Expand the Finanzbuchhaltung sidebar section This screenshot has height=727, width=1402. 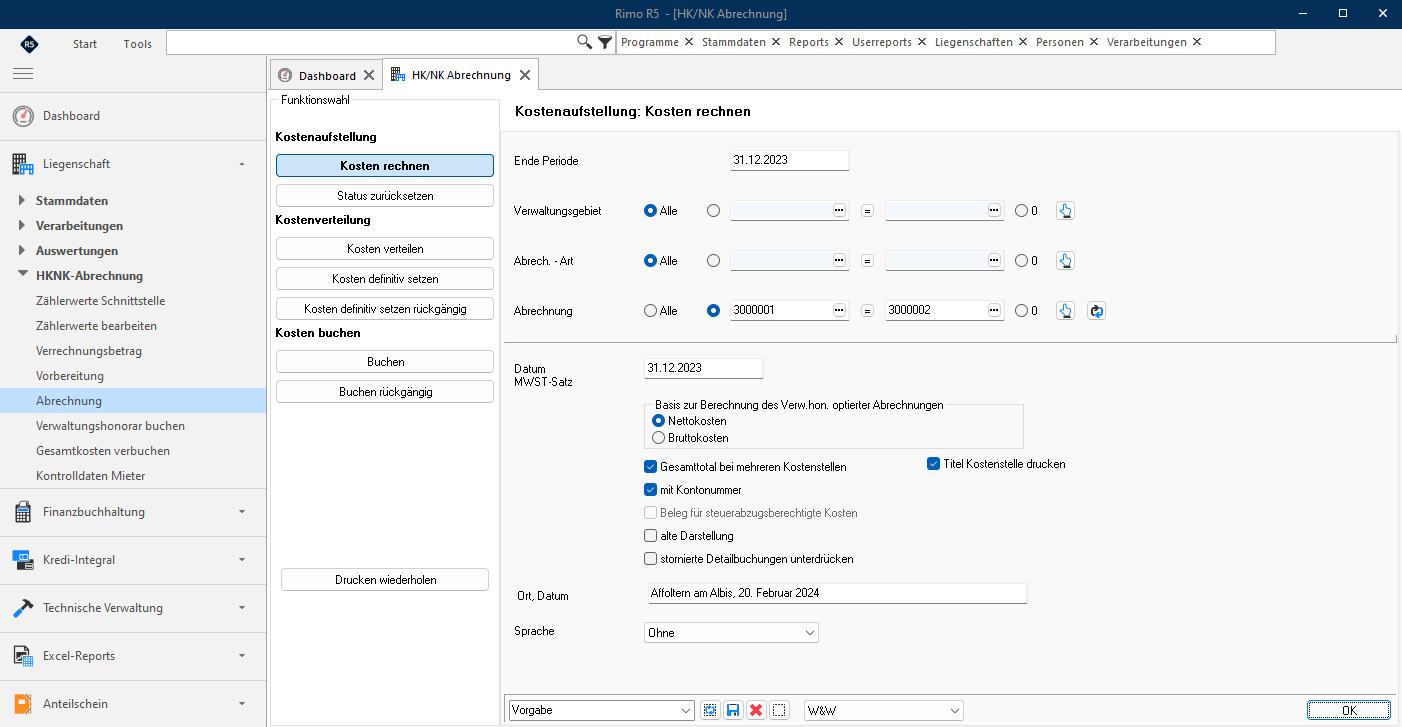[x=133, y=512]
